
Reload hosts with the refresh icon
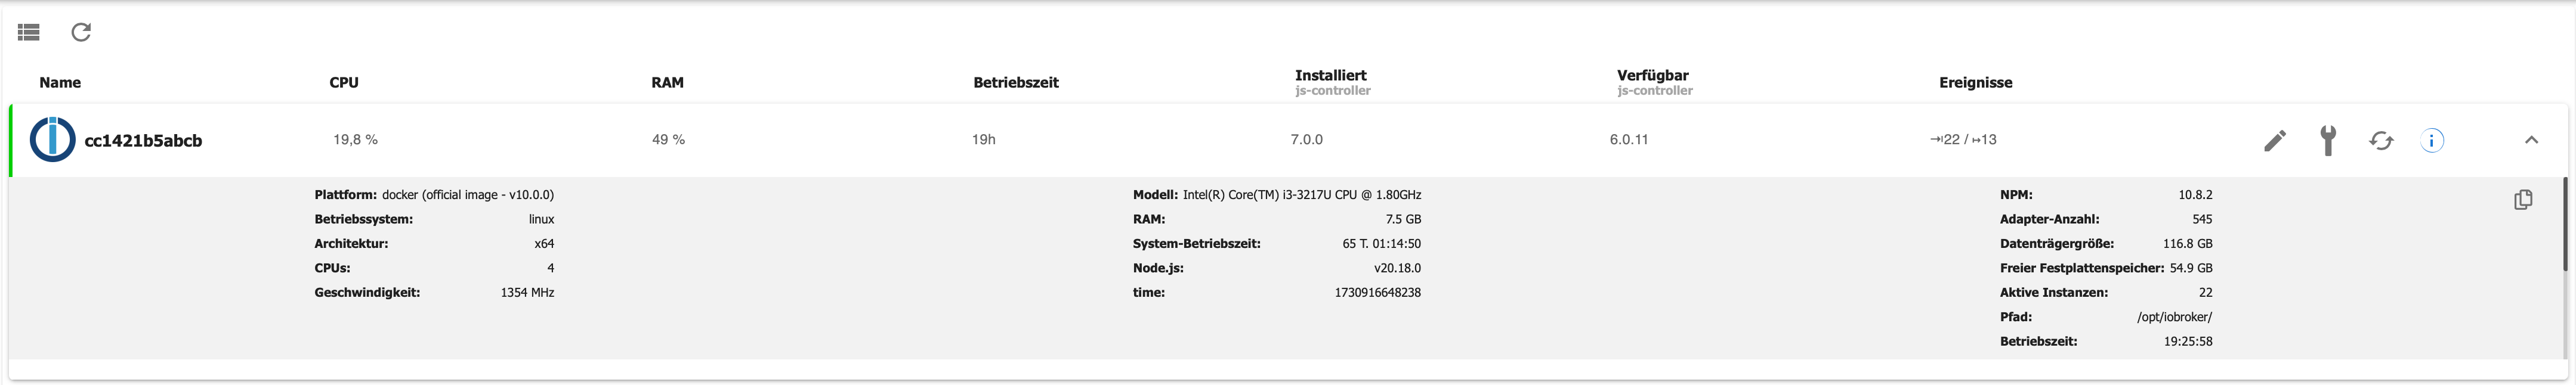click(x=81, y=33)
